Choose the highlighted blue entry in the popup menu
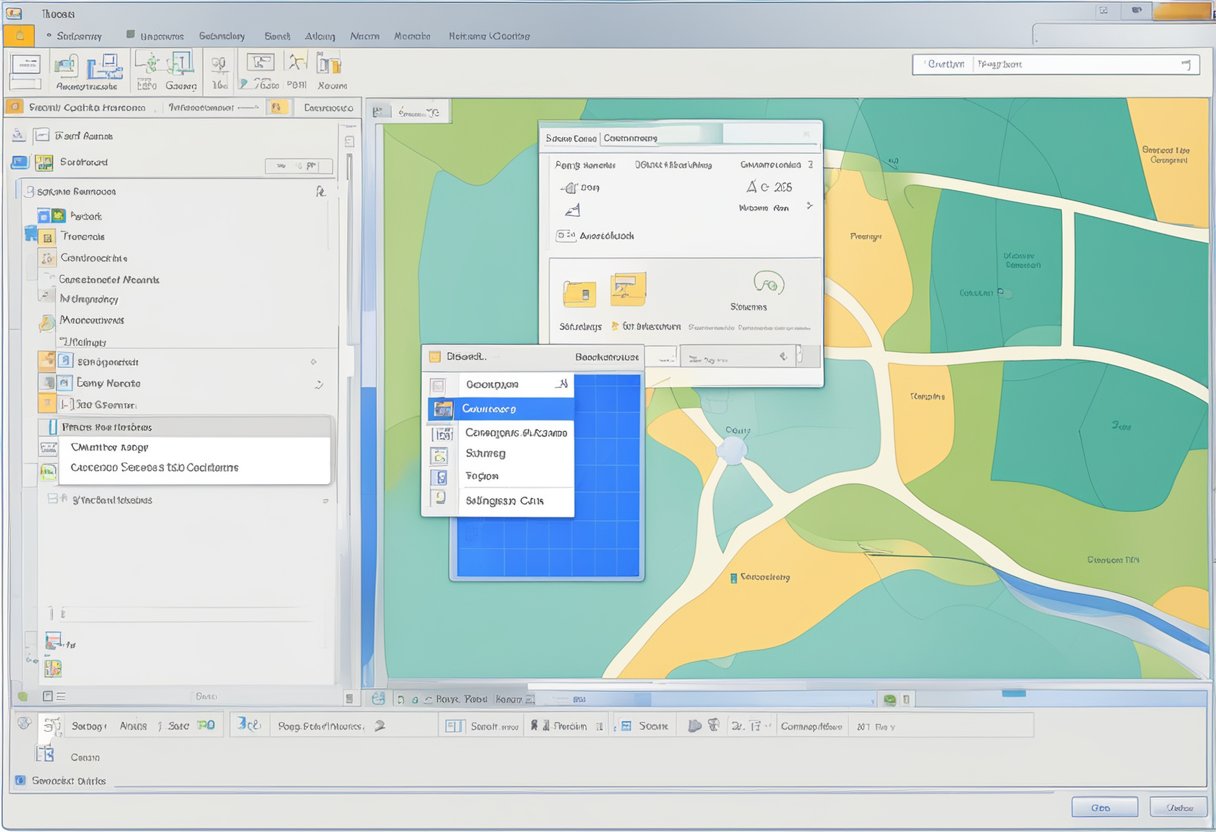Viewport: 1216px width, 832px height. [500, 409]
